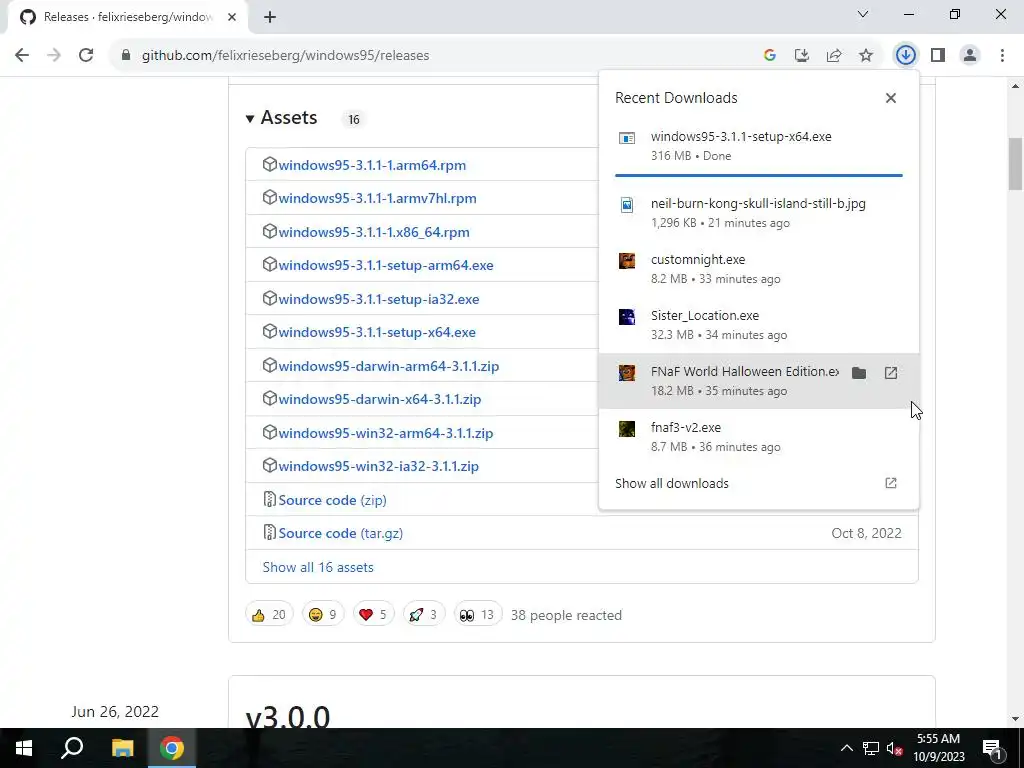1024x768 pixels.
Task: Download windows95-3.1.1-setup-arm64.exe
Action: 385,265
